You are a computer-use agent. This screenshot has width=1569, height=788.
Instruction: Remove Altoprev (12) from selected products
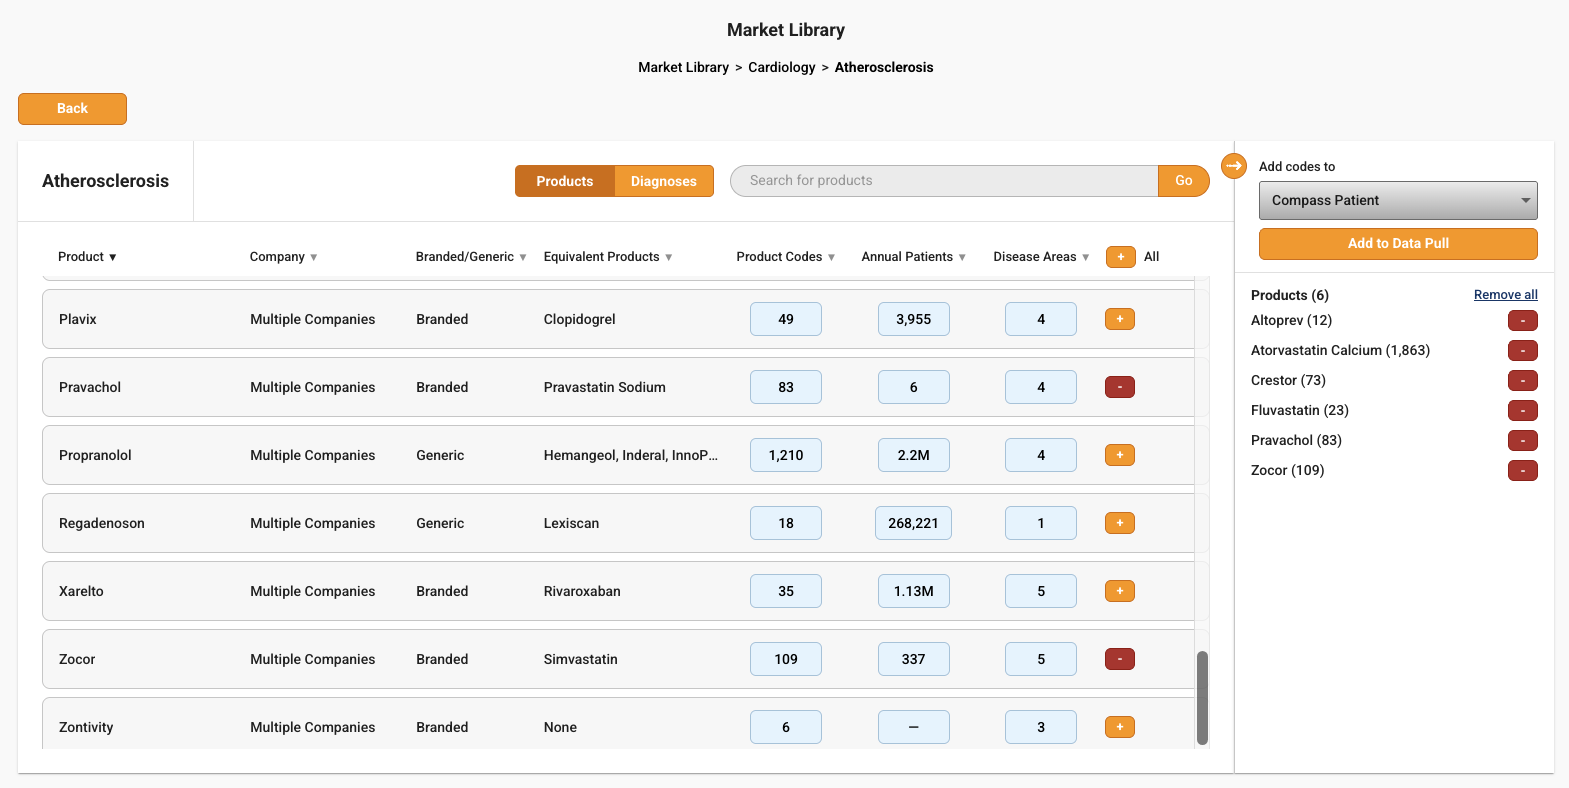(x=1523, y=320)
